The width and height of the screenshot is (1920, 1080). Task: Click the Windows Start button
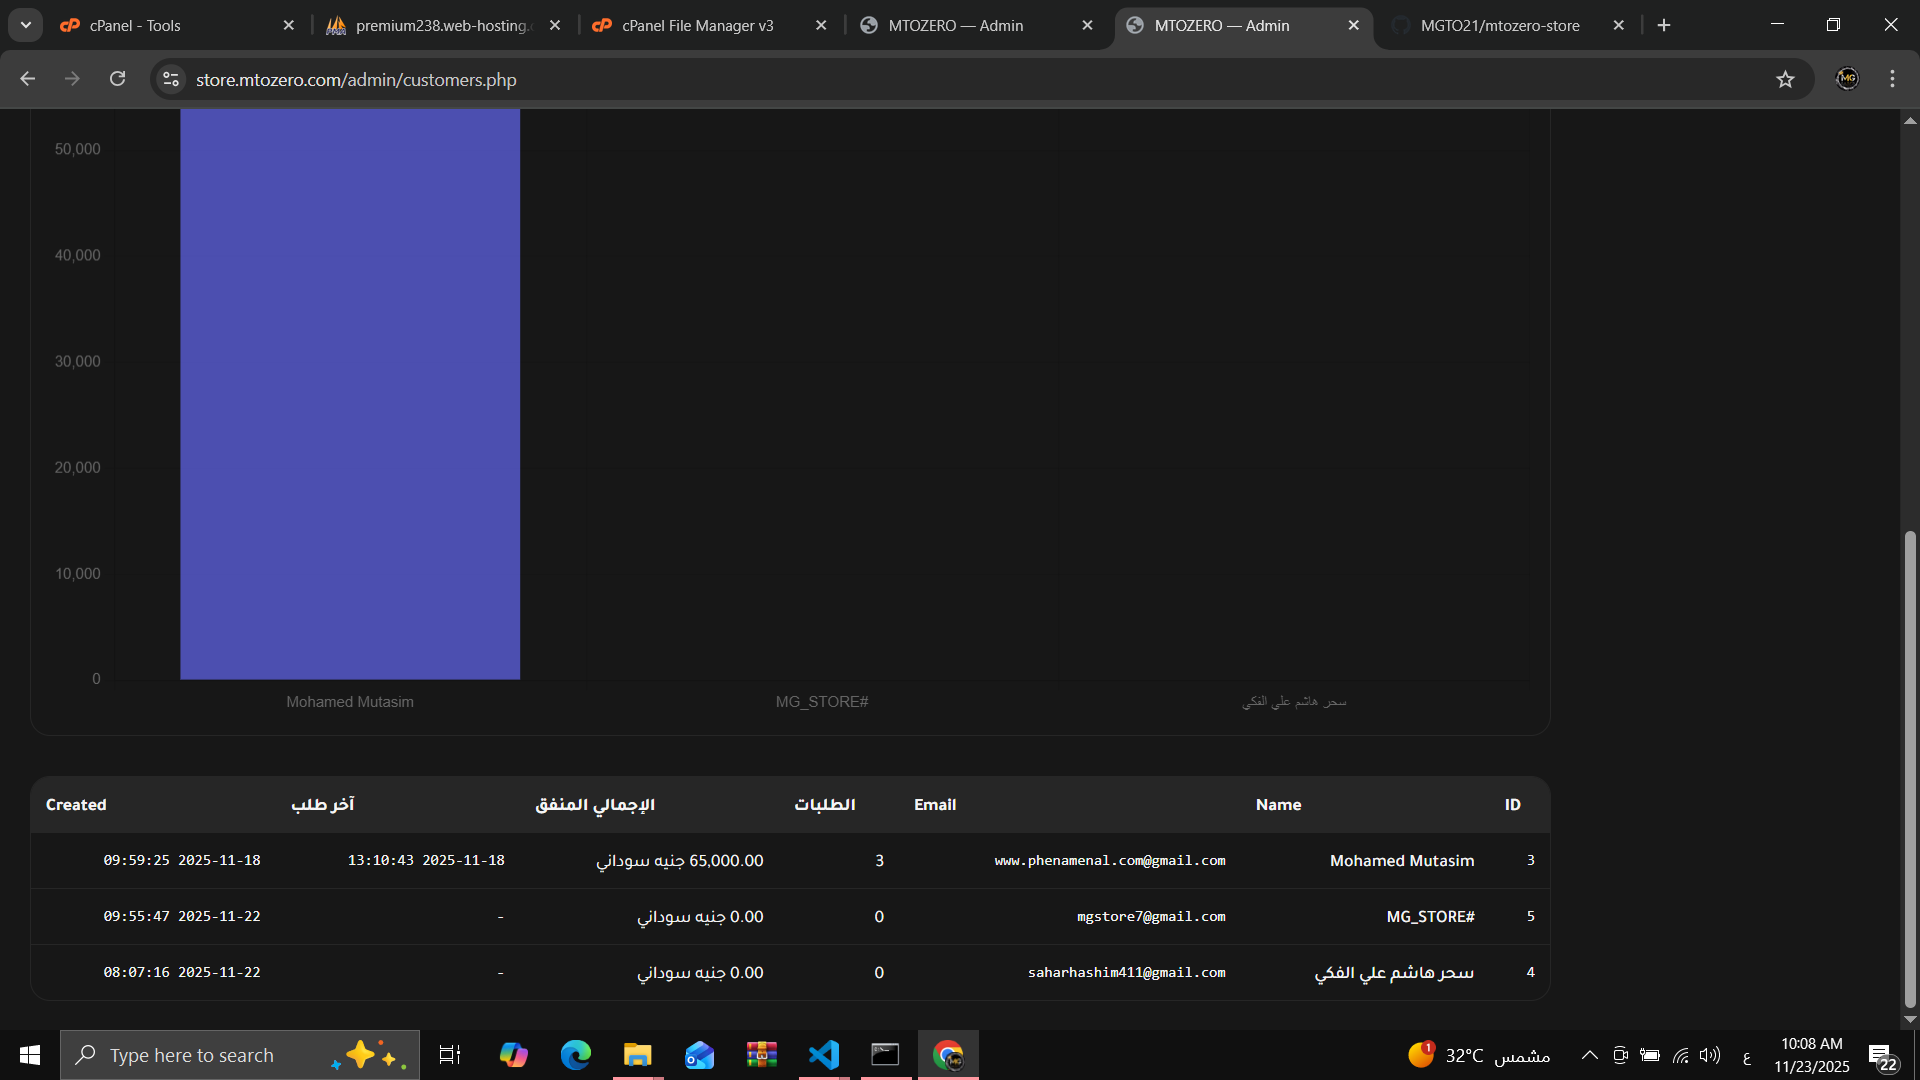tap(29, 1054)
